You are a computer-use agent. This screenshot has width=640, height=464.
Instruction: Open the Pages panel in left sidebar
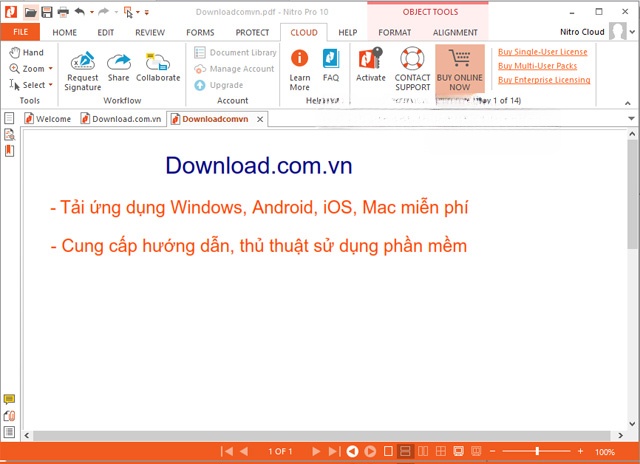pos(9,118)
